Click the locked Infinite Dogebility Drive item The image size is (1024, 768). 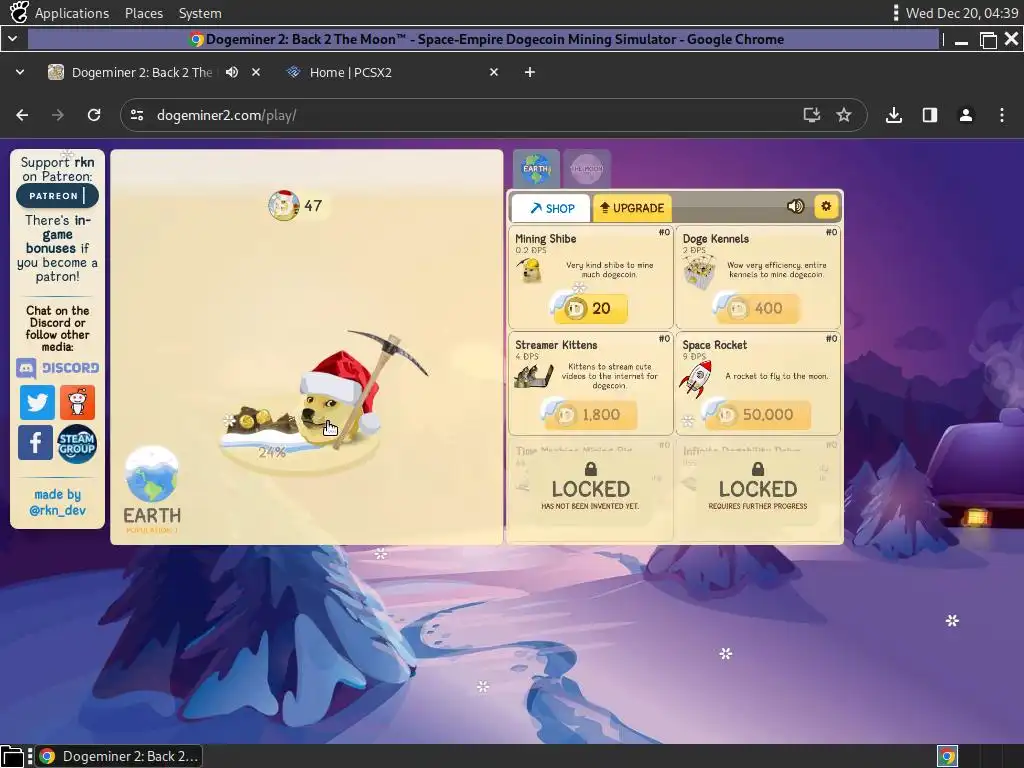tap(758, 488)
